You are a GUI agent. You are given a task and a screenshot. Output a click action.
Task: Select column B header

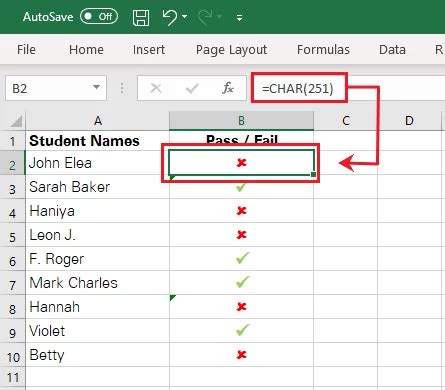pos(241,121)
